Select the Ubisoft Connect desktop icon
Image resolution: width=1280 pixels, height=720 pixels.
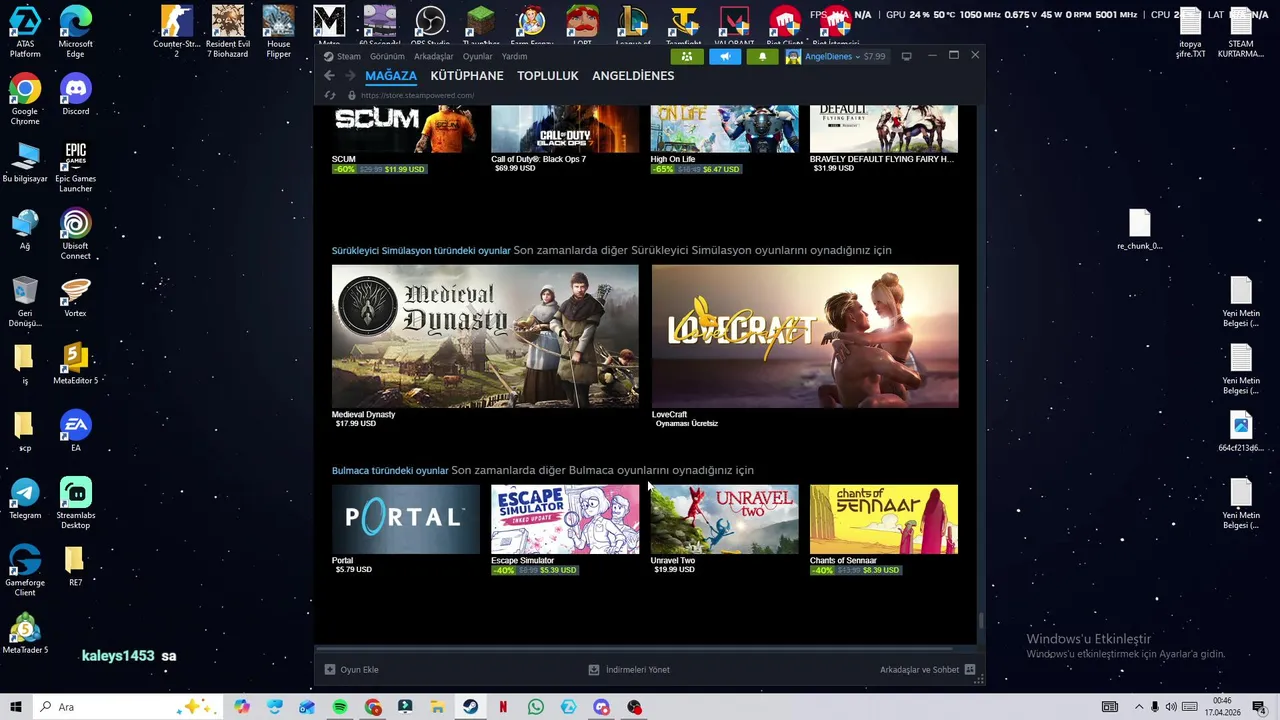[x=76, y=235]
